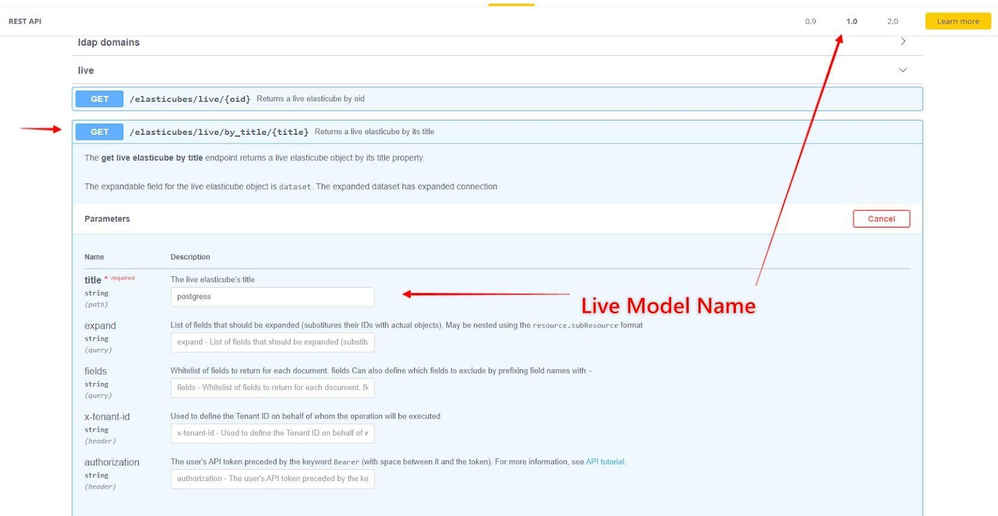Viewport: 998px width, 516px height.
Task: Switch to the 2.0 API version tab
Action: point(892,21)
